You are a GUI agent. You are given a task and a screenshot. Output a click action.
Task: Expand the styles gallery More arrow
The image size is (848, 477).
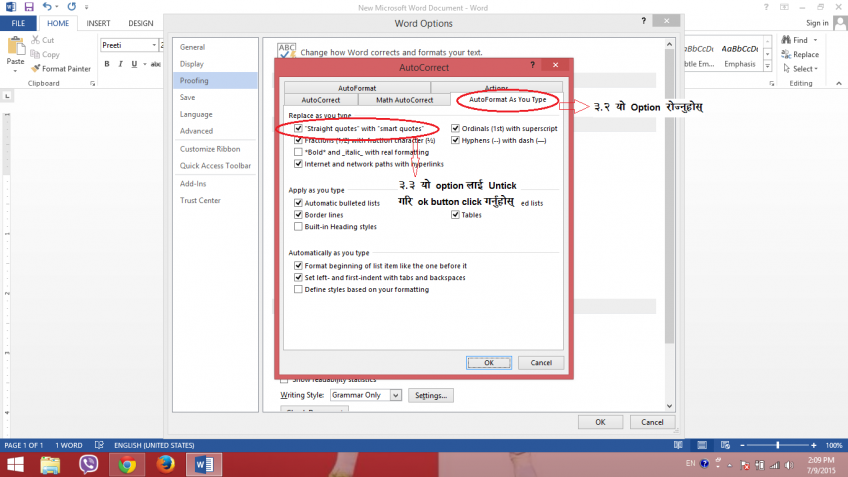(x=767, y=66)
